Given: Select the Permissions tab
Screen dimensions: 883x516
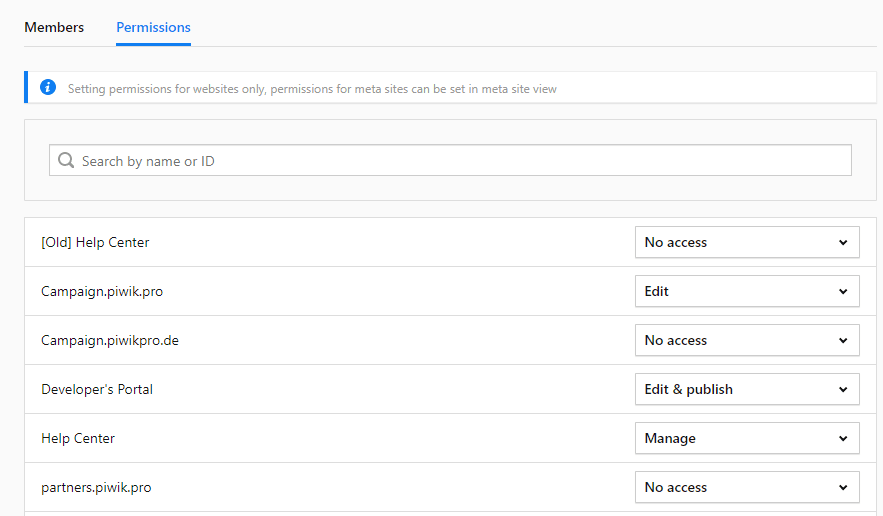Looking at the screenshot, I should pyautogui.click(x=153, y=27).
